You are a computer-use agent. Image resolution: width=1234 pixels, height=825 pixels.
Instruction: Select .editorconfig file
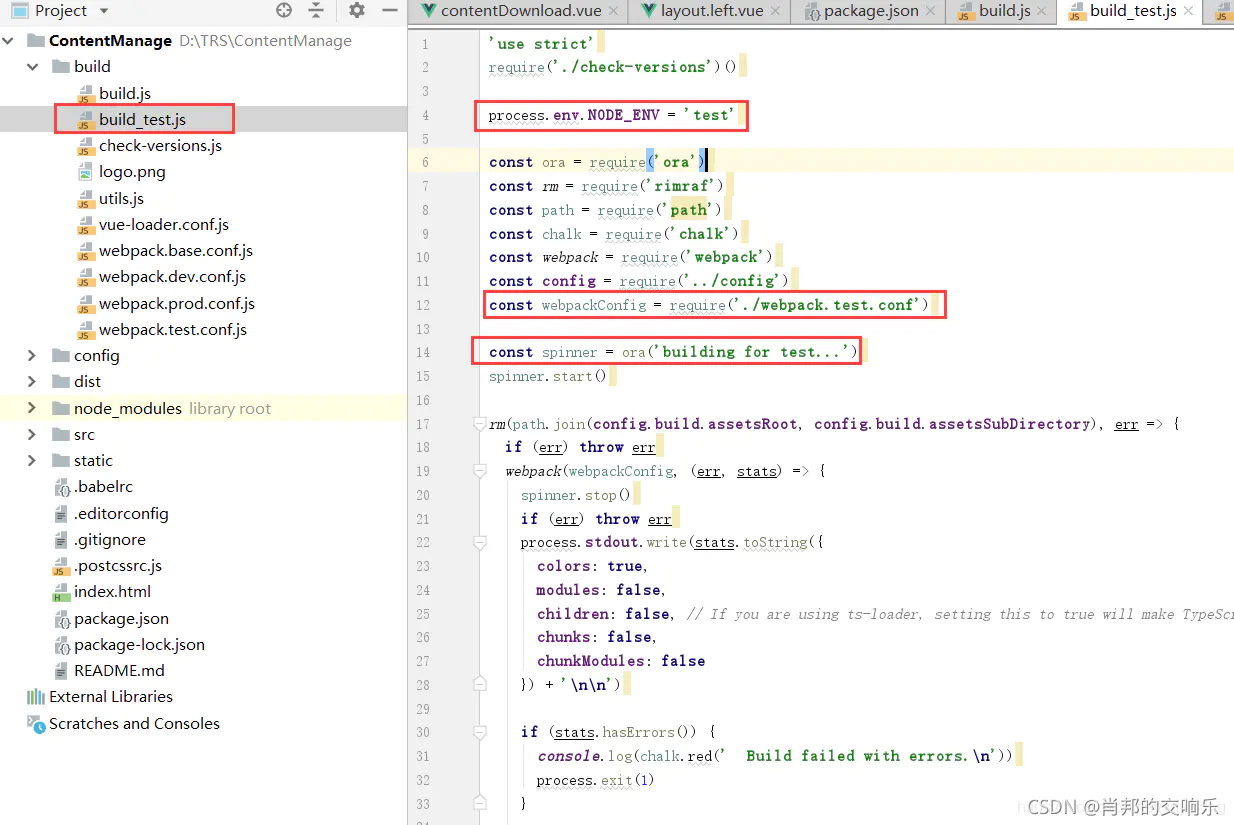coord(121,514)
